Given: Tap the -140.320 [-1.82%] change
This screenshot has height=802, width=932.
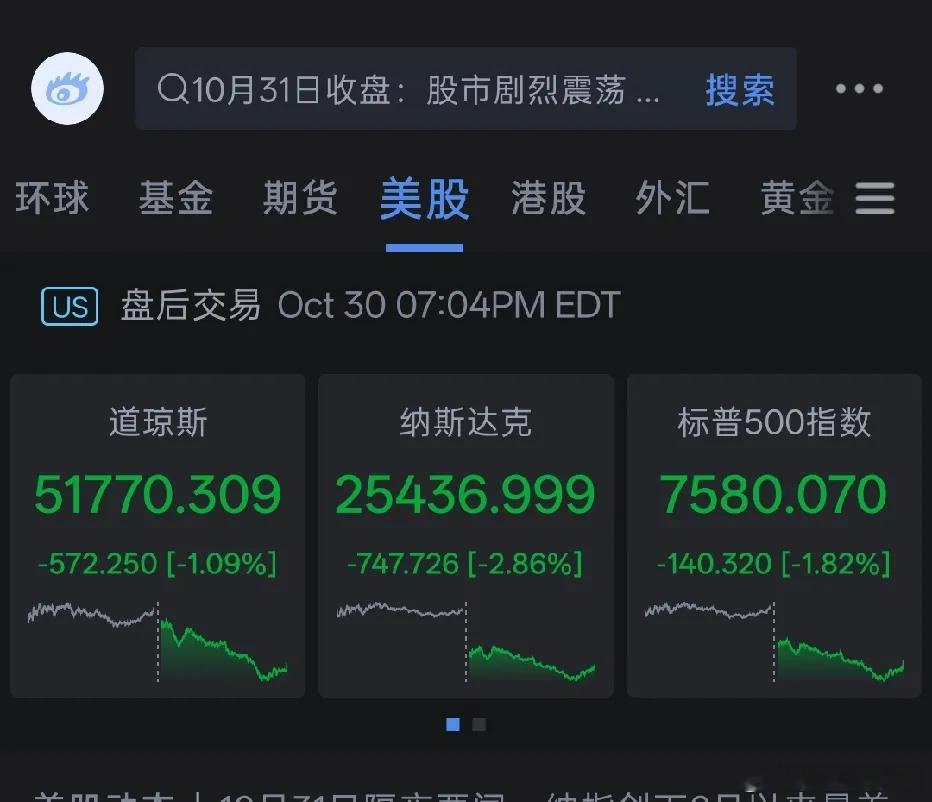Looking at the screenshot, I should tap(773, 564).
